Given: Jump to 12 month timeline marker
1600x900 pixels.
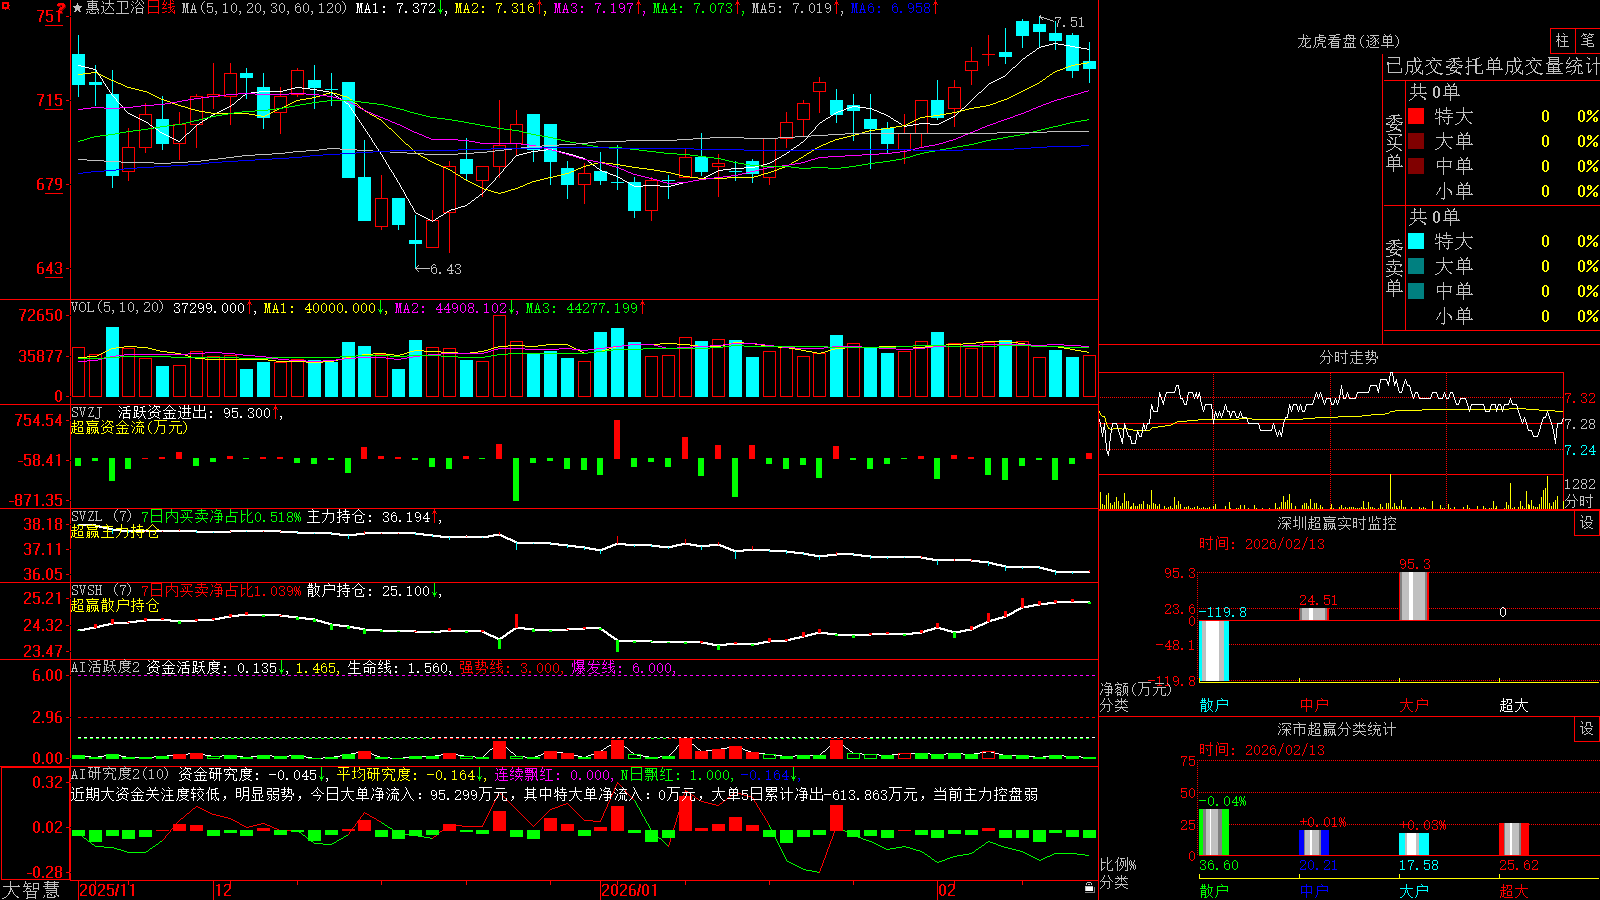Looking at the screenshot, I should click(x=224, y=890).
